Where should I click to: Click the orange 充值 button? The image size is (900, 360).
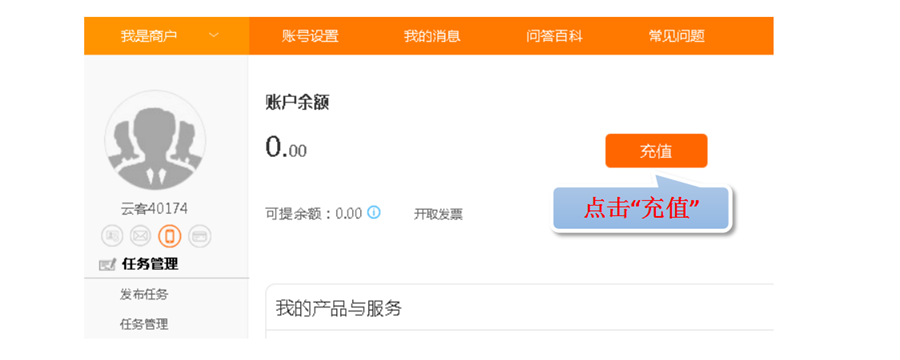click(656, 151)
